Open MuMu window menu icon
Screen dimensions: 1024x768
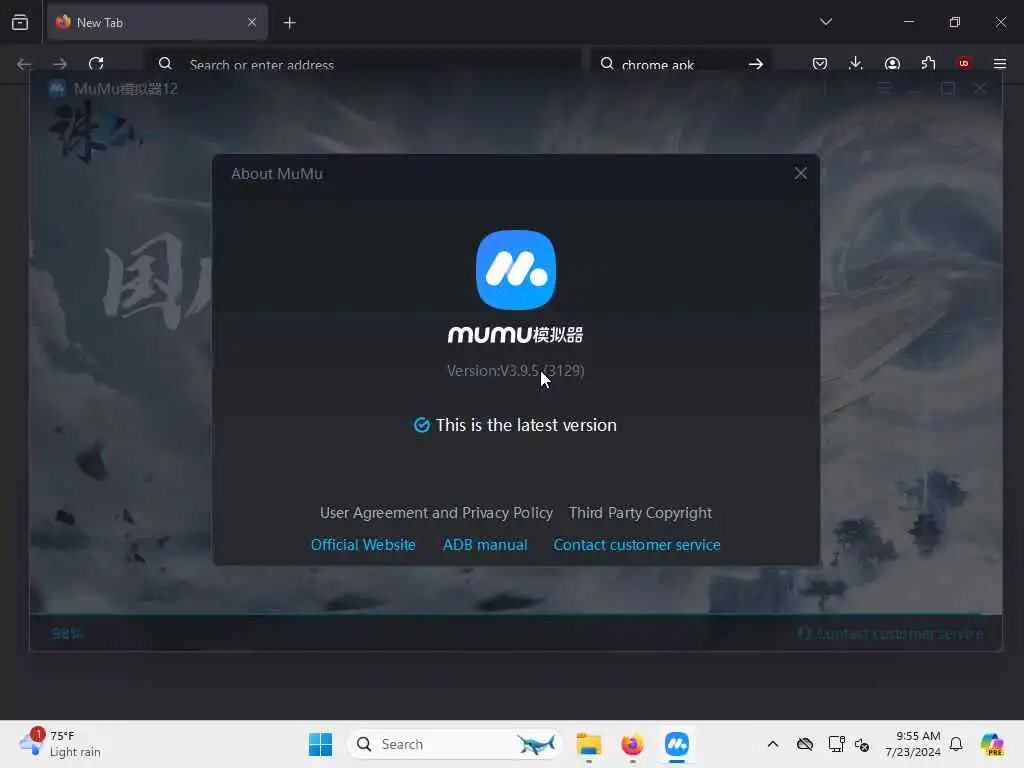click(x=884, y=88)
